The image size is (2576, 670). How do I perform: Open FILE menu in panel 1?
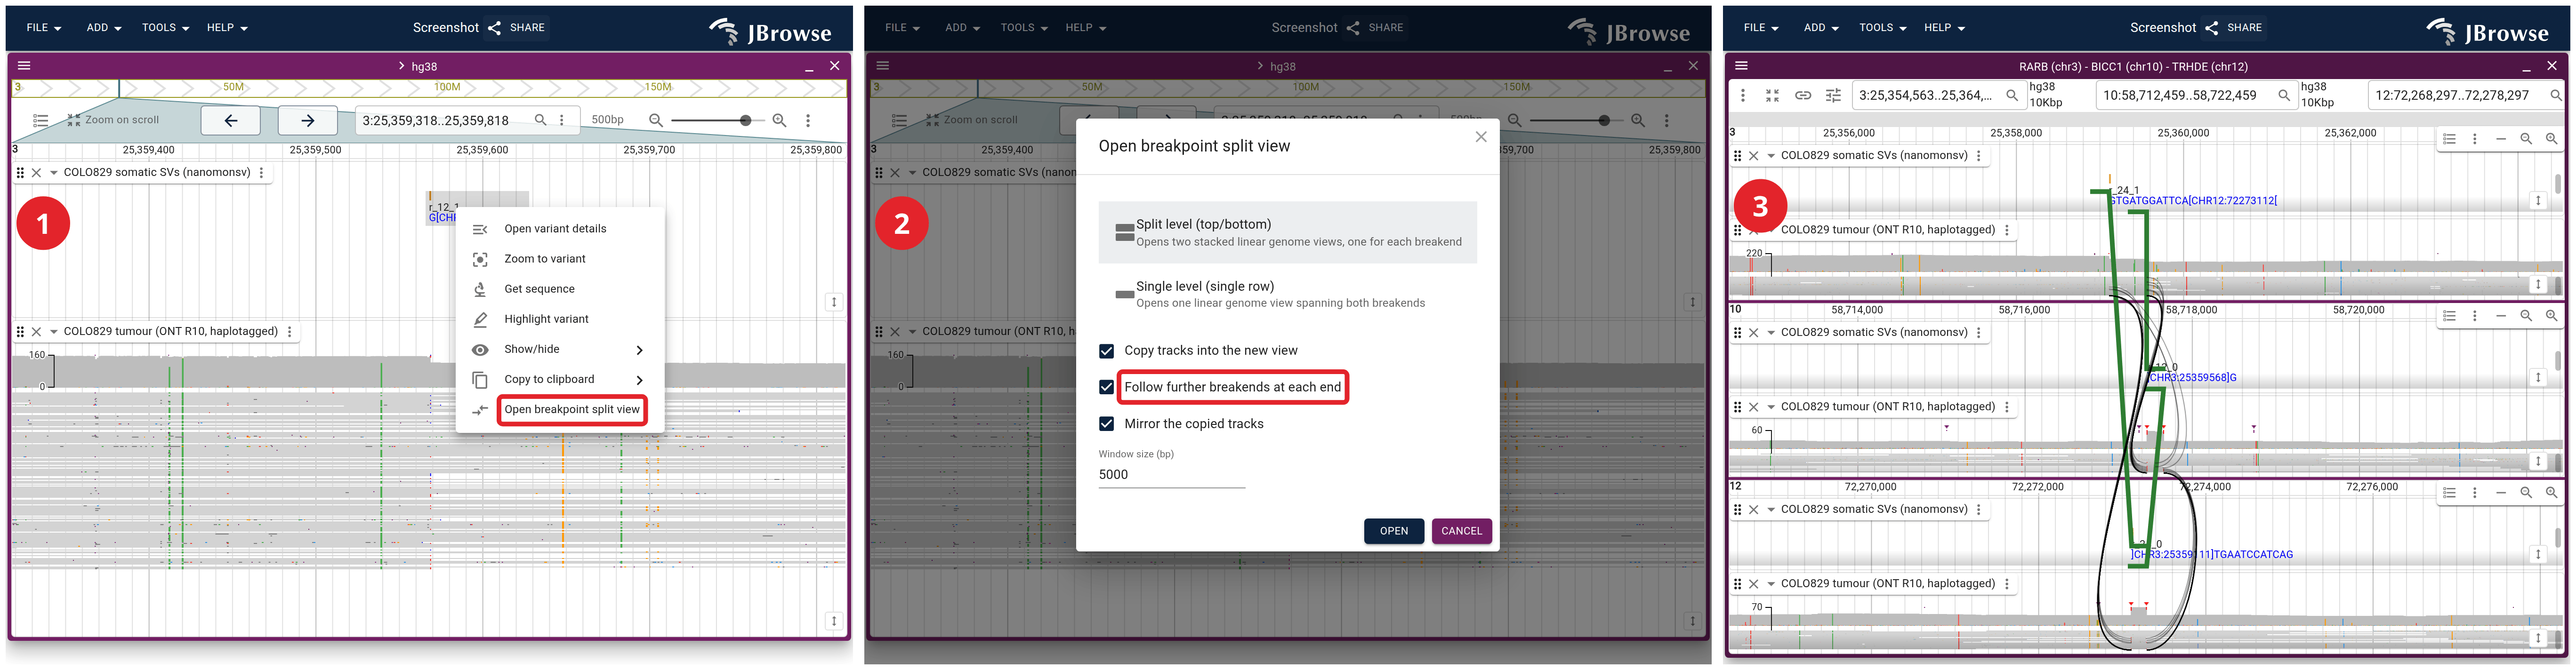(x=44, y=28)
